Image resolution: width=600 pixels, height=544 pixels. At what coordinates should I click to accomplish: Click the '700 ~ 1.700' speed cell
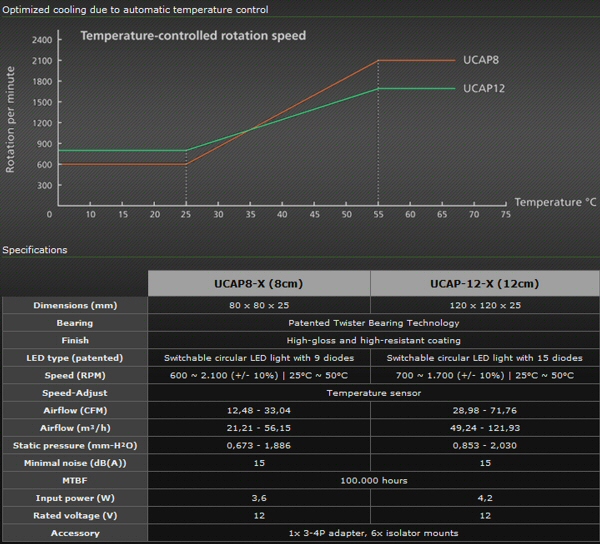(x=485, y=375)
